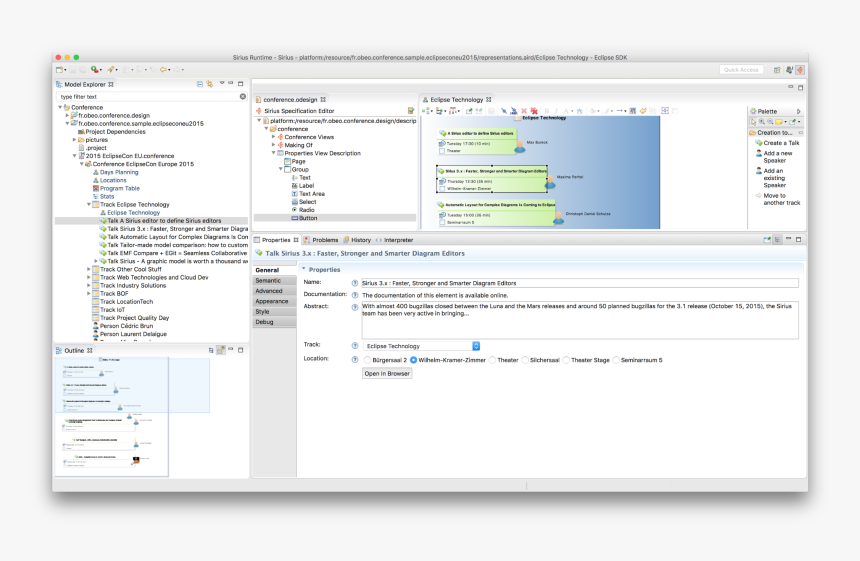Toggle Link with Editor in Model Explorer
Screen dimensions: 860x561
(x=210, y=84)
